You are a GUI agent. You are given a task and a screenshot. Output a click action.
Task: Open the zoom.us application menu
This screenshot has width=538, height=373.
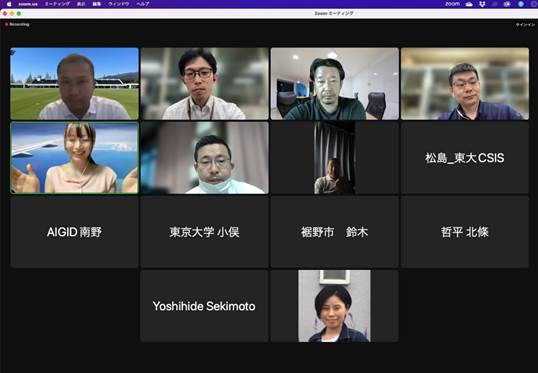click(28, 4)
